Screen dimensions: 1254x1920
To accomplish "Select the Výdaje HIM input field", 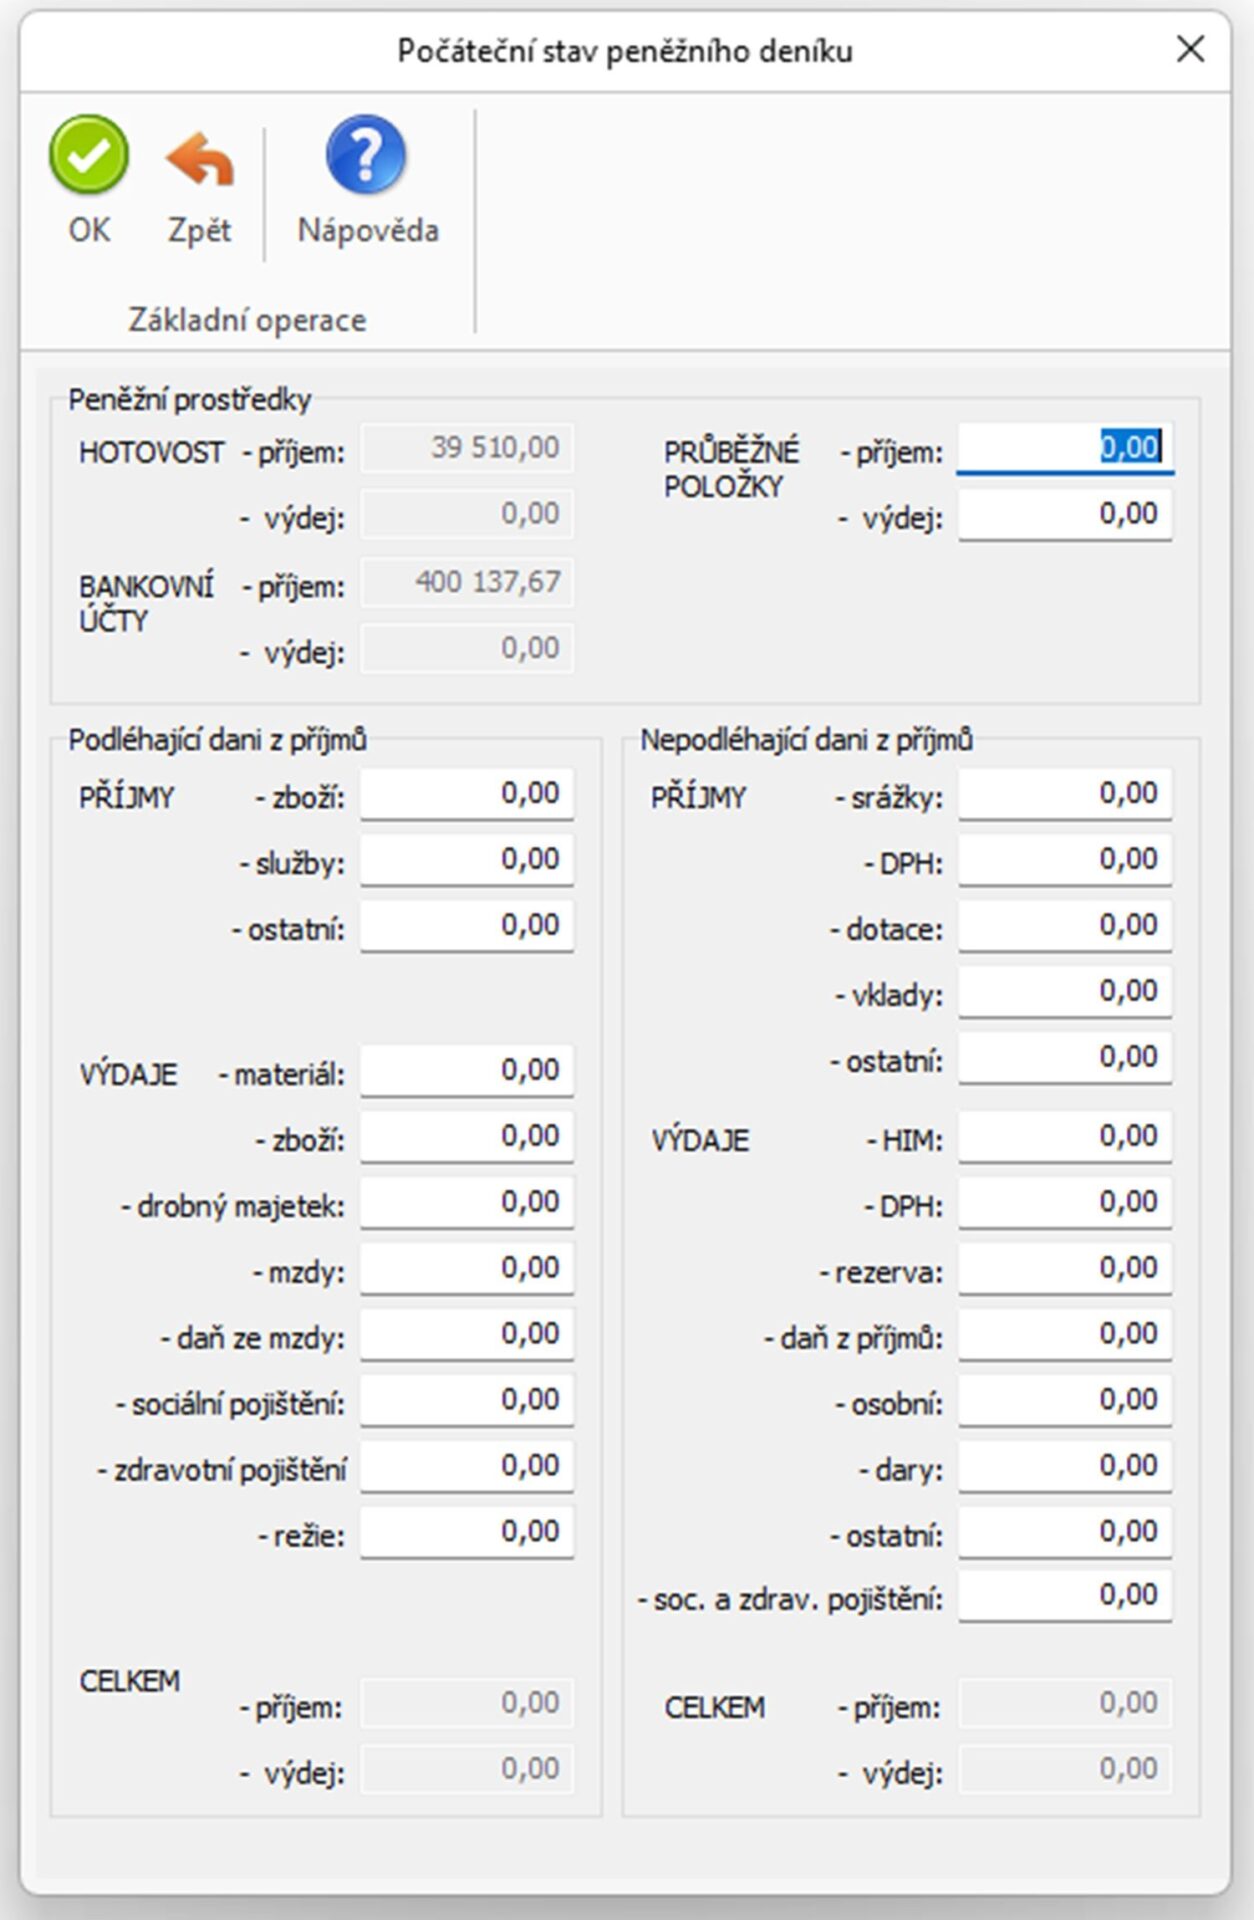I will [x=1064, y=1137].
